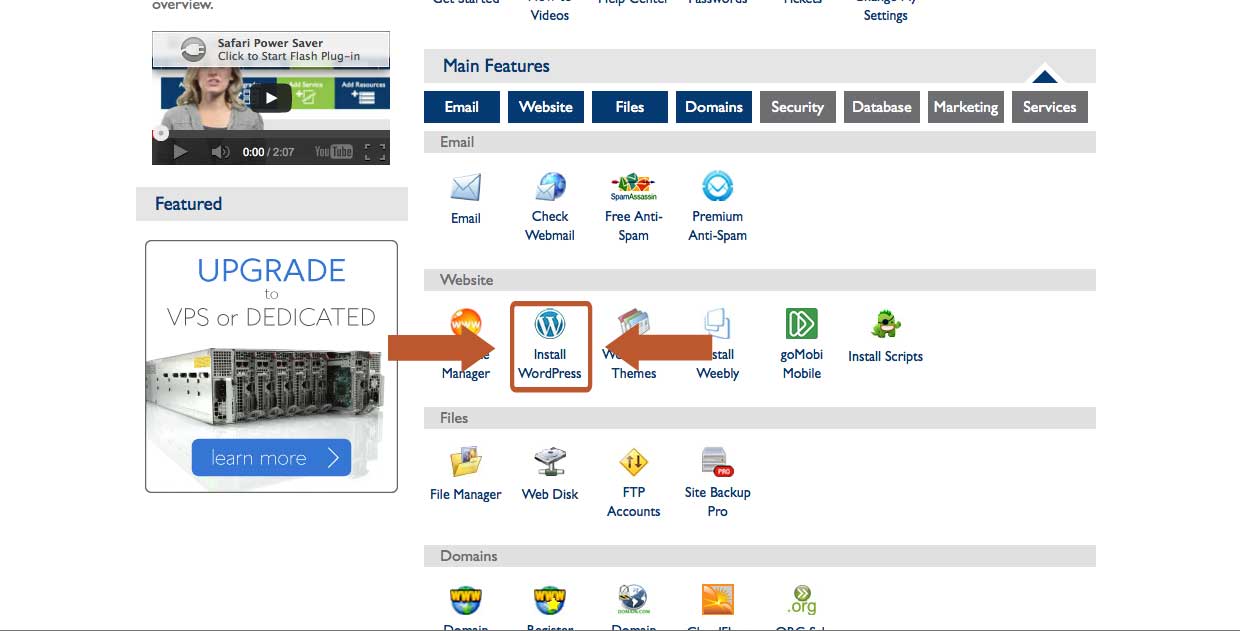
Task: Open Check Webmail icon
Action: click(x=550, y=188)
